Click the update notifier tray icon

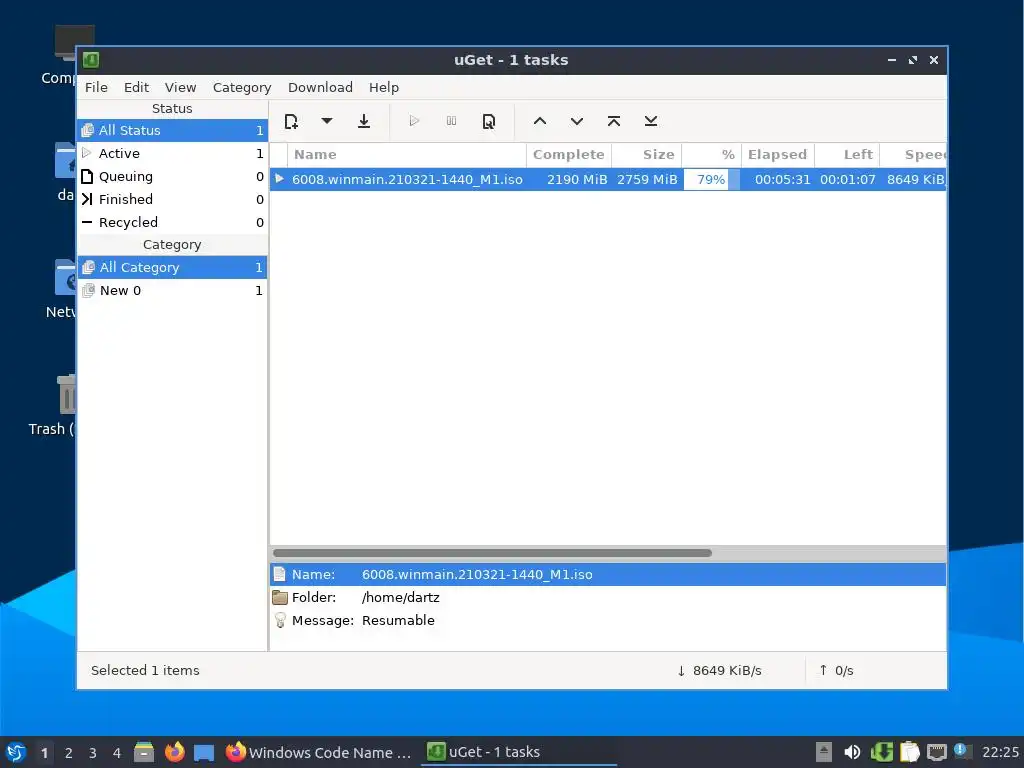tap(962, 751)
